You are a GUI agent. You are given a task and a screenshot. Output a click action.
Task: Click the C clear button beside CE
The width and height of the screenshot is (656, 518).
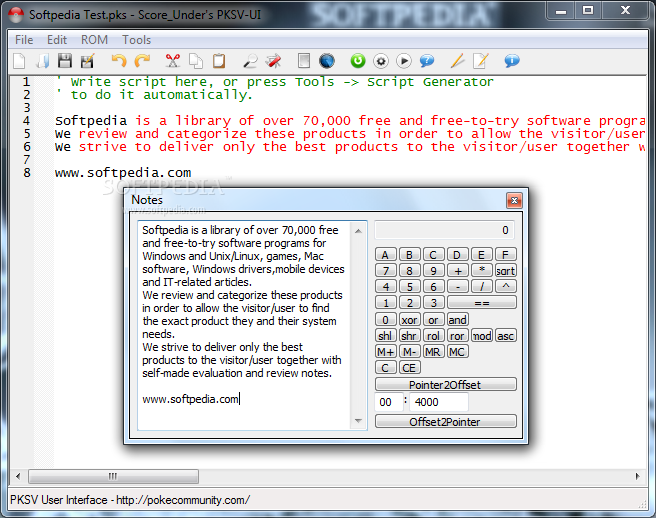pos(385,367)
